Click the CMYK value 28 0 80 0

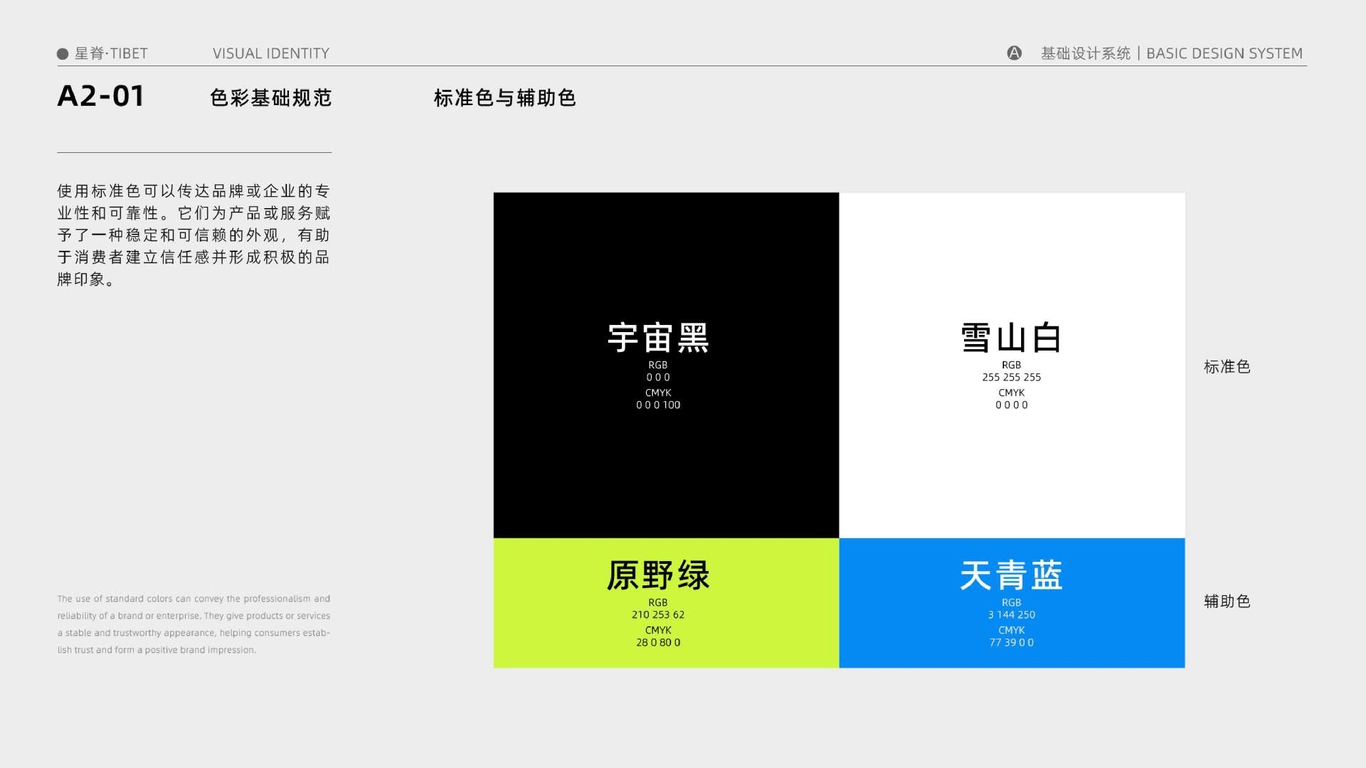(658, 643)
